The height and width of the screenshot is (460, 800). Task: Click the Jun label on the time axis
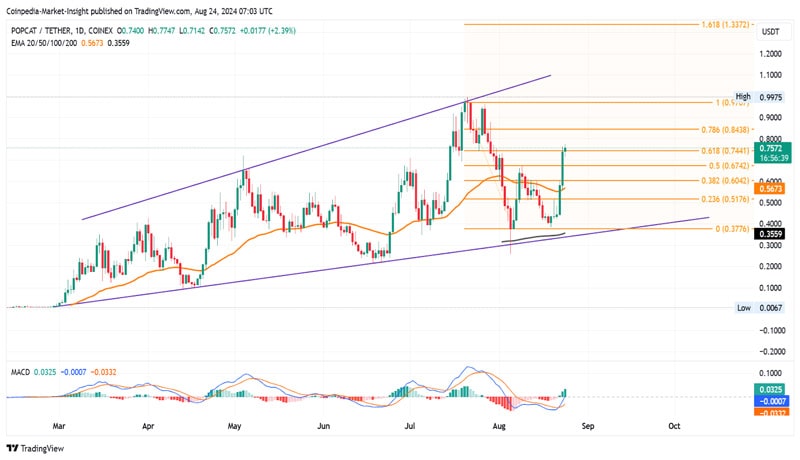pyautogui.click(x=323, y=426)
